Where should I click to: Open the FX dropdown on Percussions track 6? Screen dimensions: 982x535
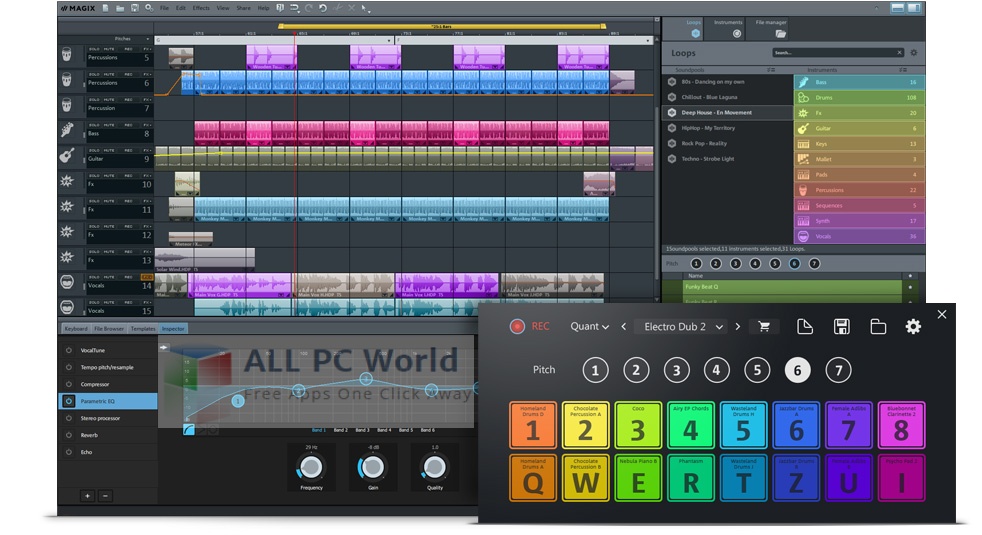pyautogui.click(x=147, y=74)
